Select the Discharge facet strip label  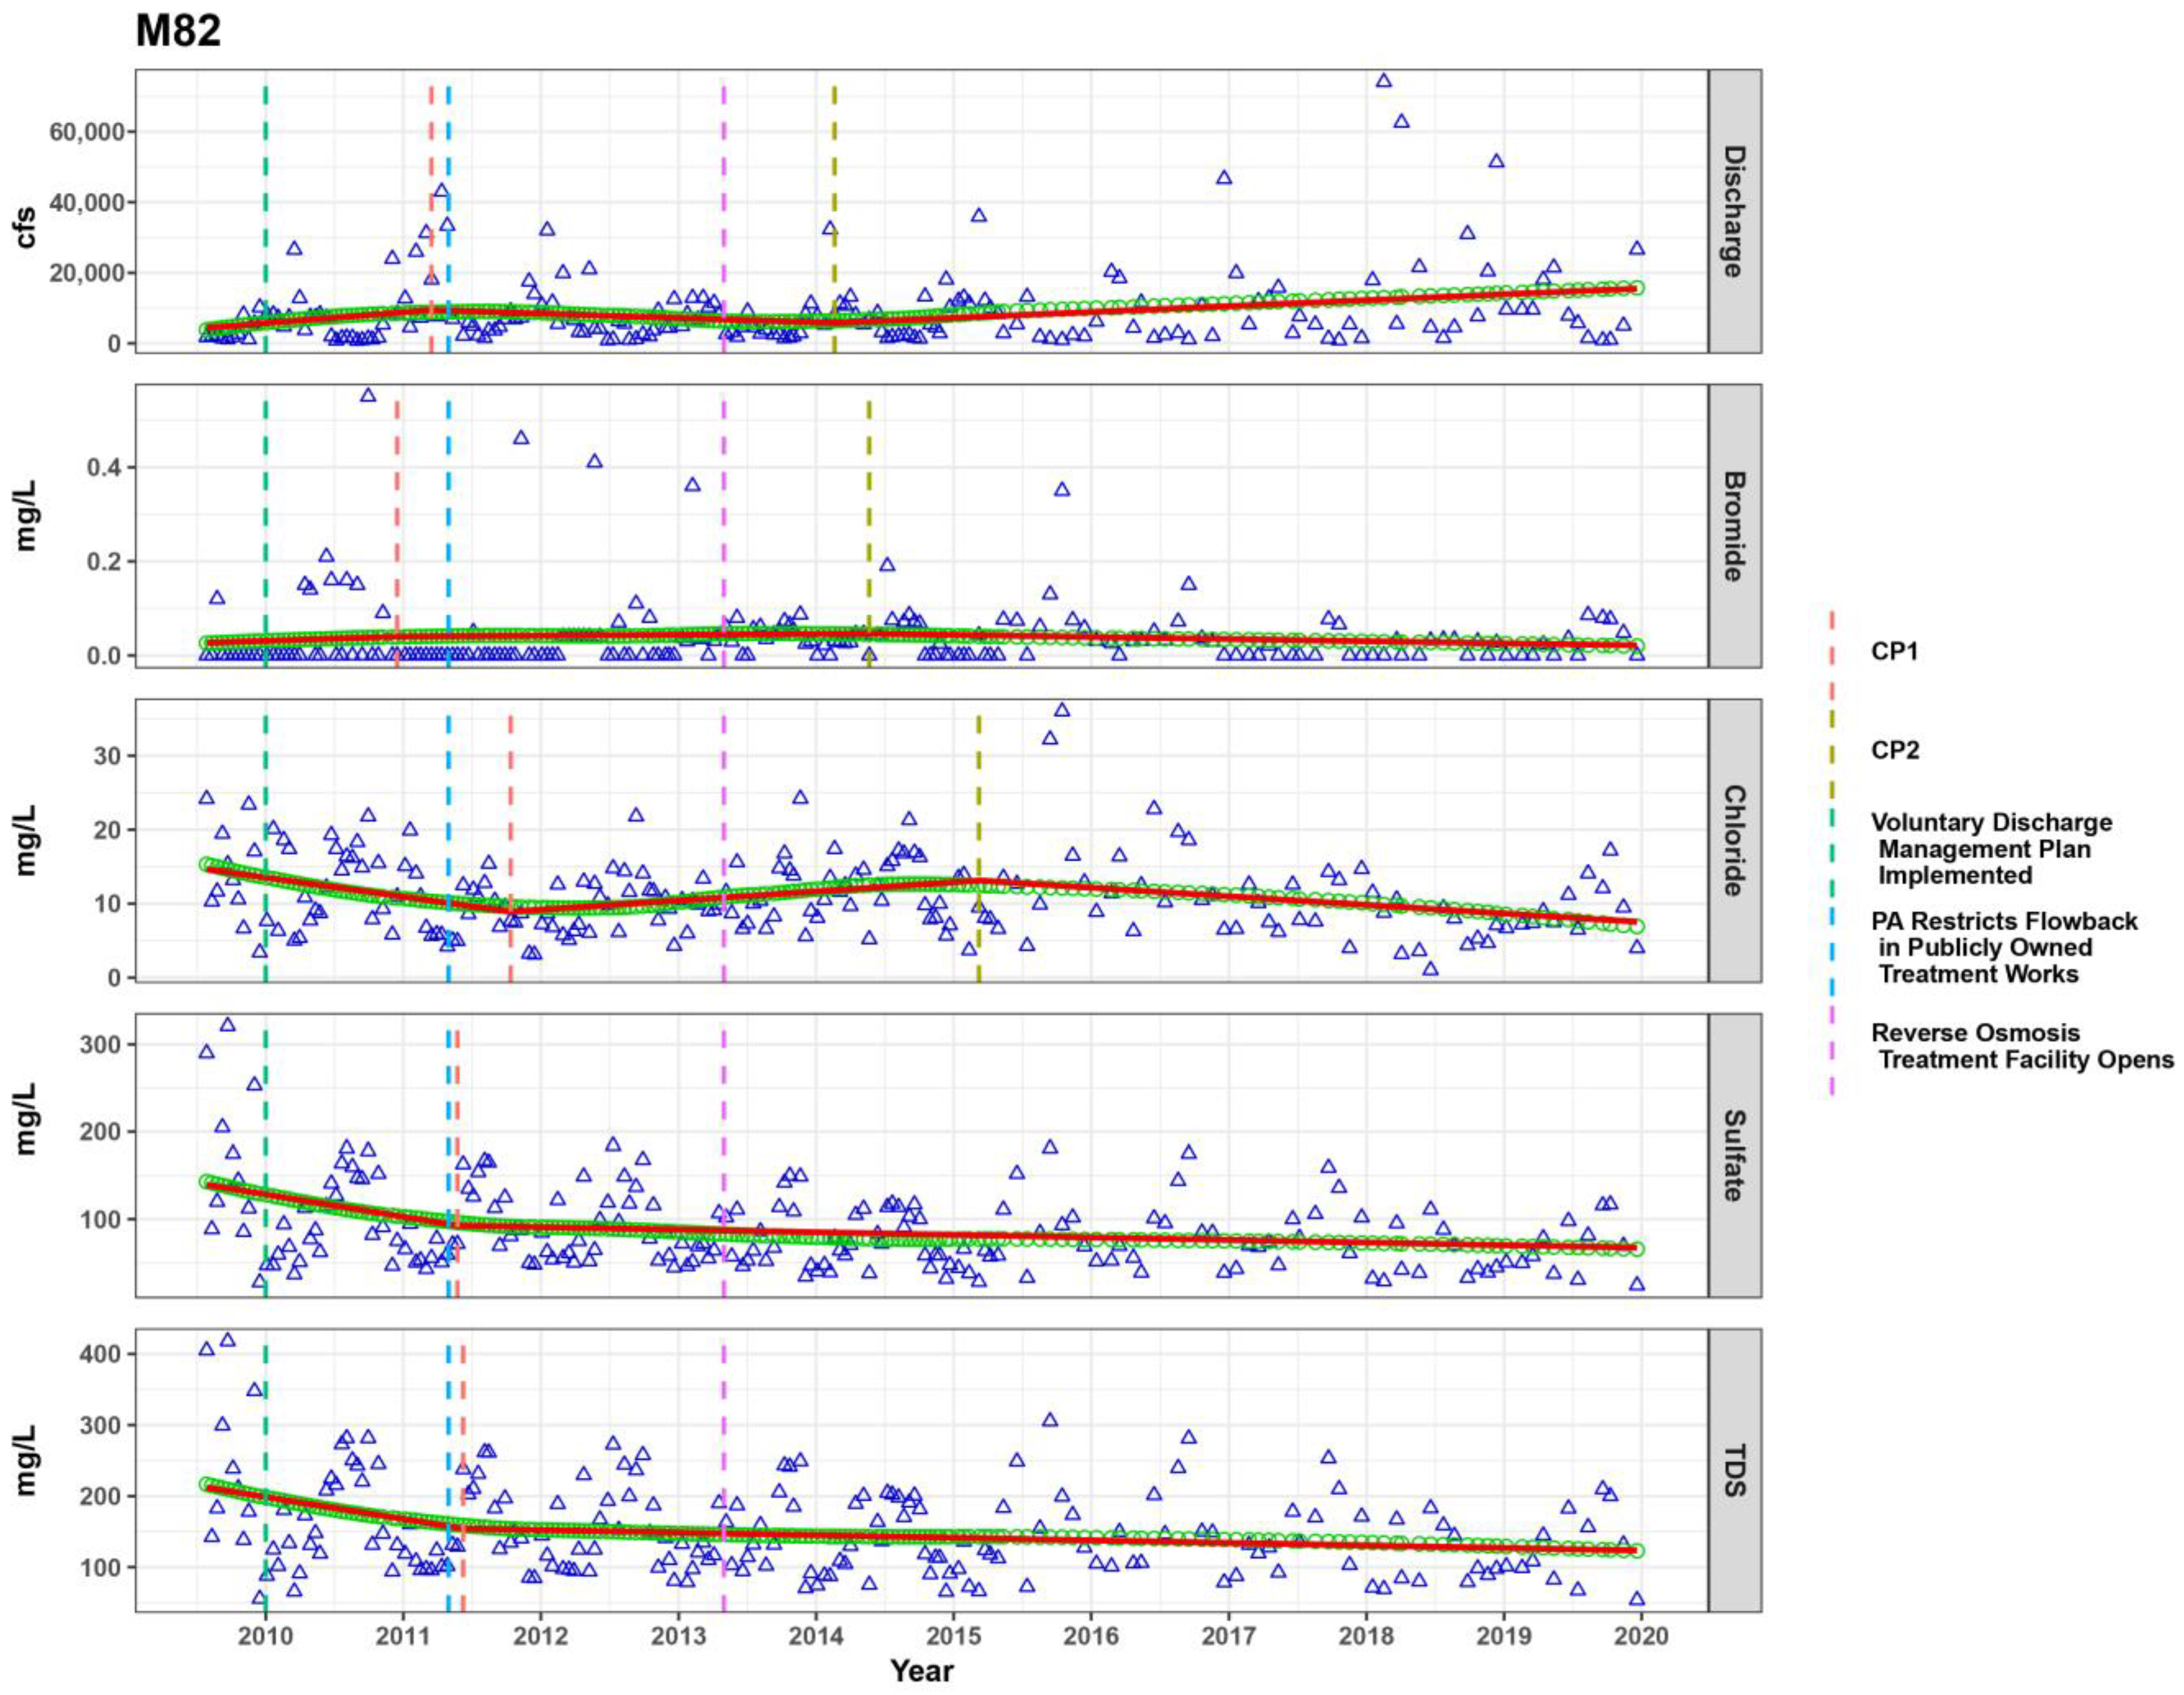[1734, 211]
